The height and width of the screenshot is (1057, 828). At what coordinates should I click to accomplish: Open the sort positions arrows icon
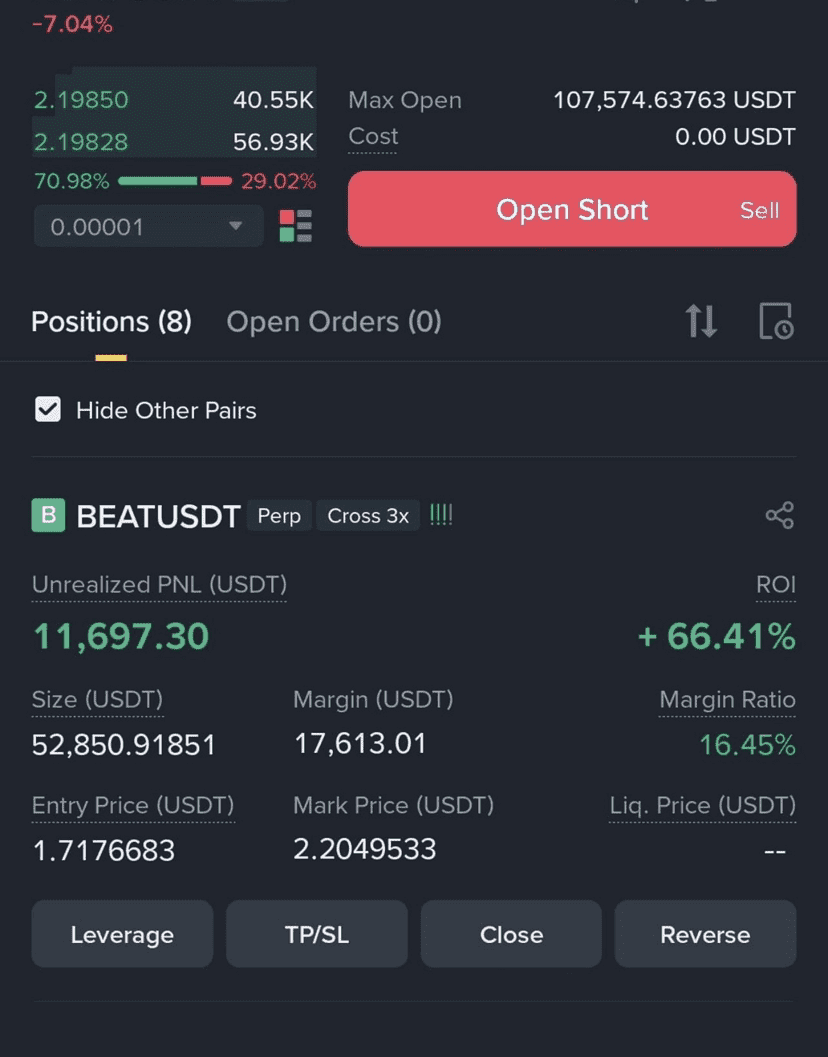pos(701,321)
